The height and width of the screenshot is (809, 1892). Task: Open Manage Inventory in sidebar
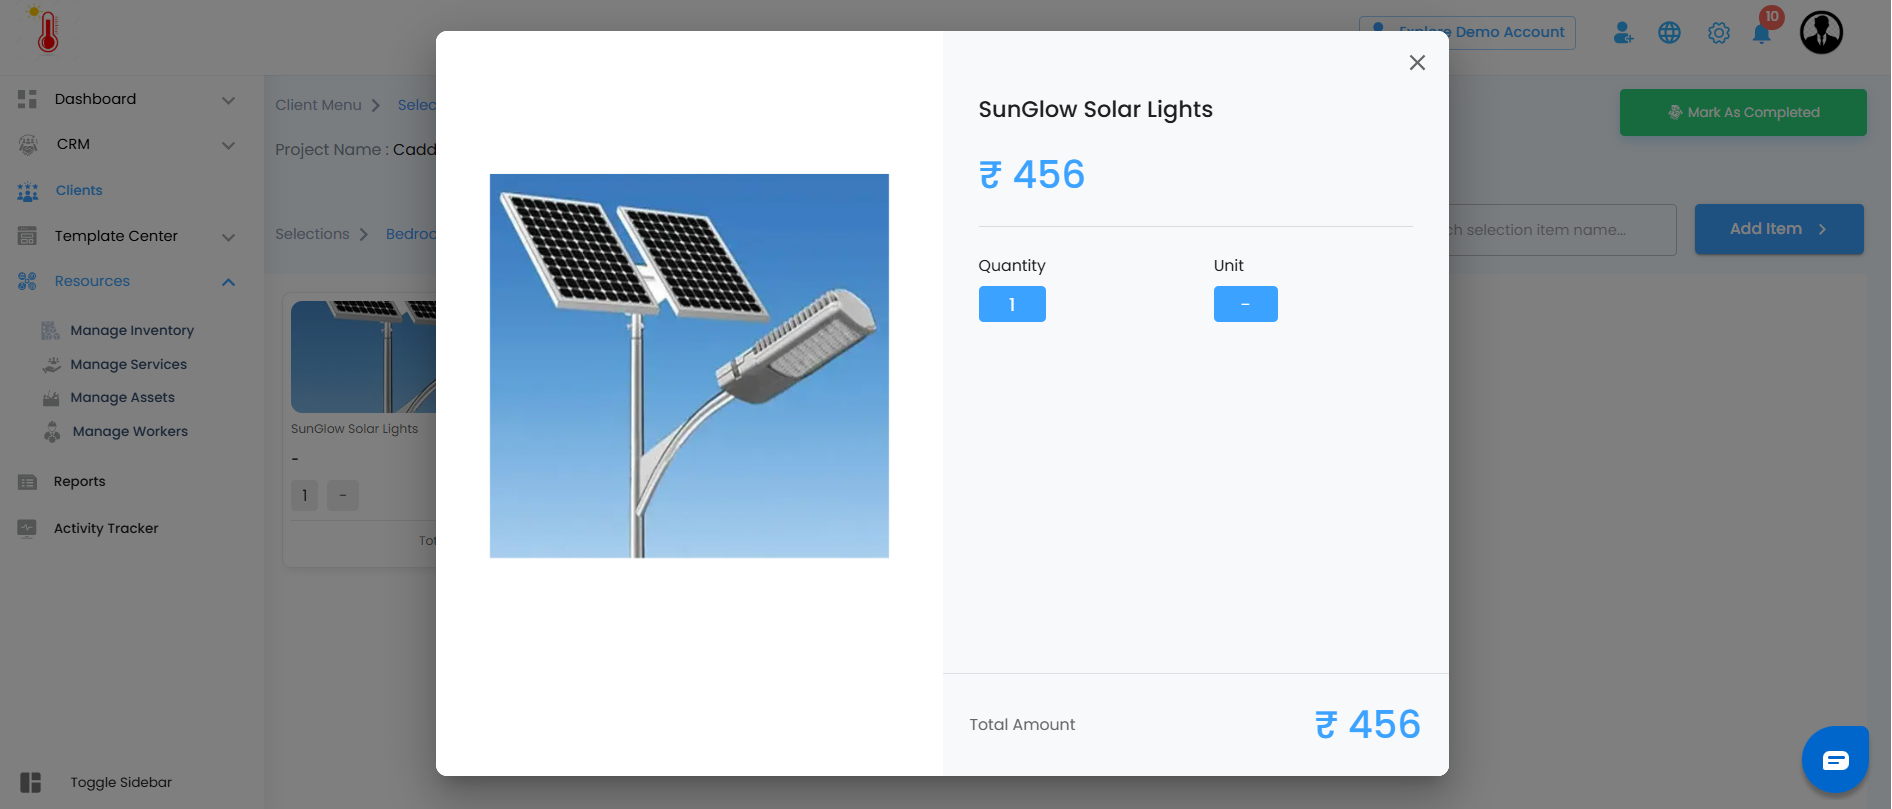(131, 330)
